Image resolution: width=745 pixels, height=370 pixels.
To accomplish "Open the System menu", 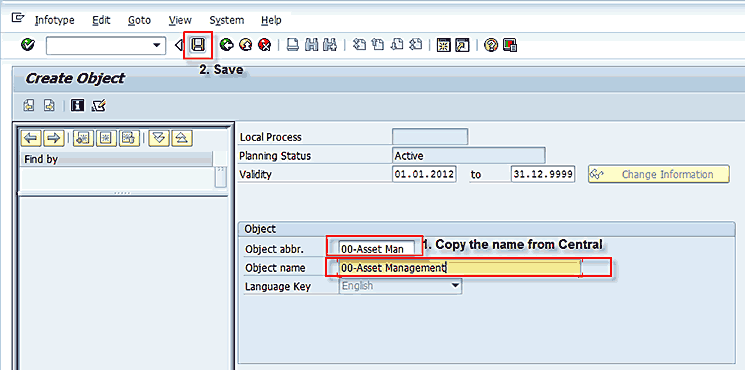I will [x=227, y=20].
